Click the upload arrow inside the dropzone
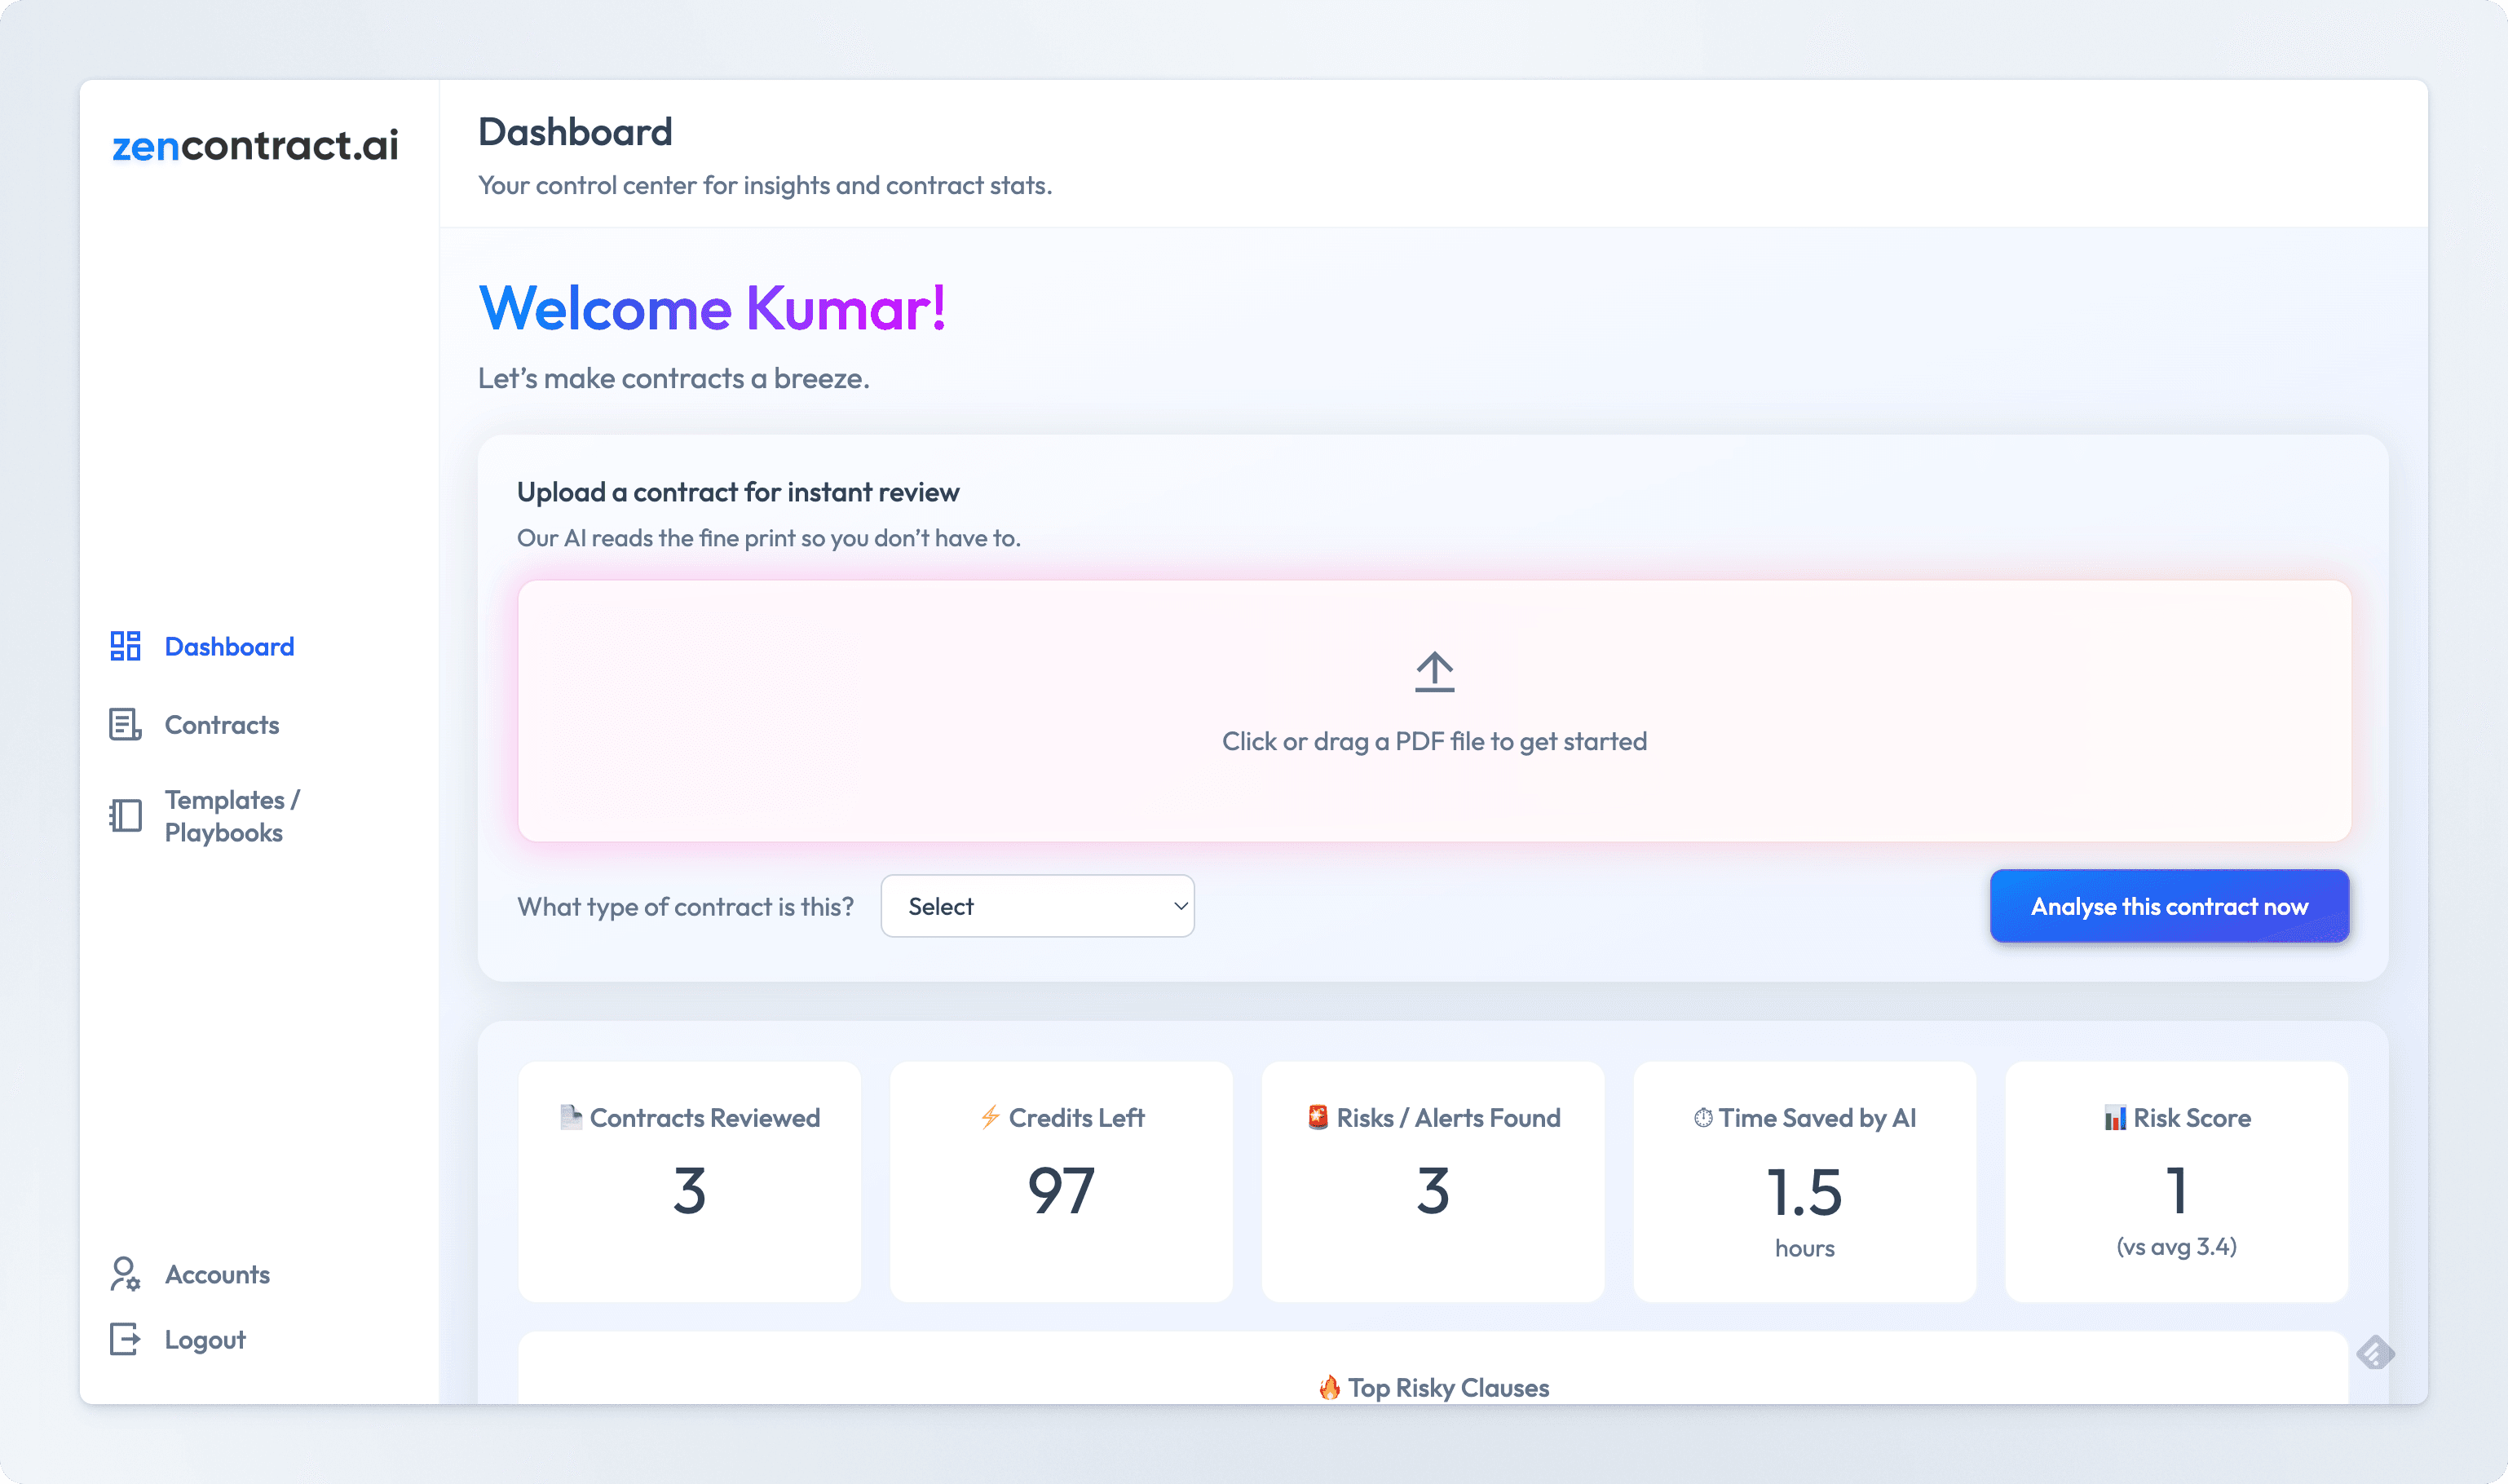The height and width of the screenshot is (1484, 2508). click(x=1434, y=670)
